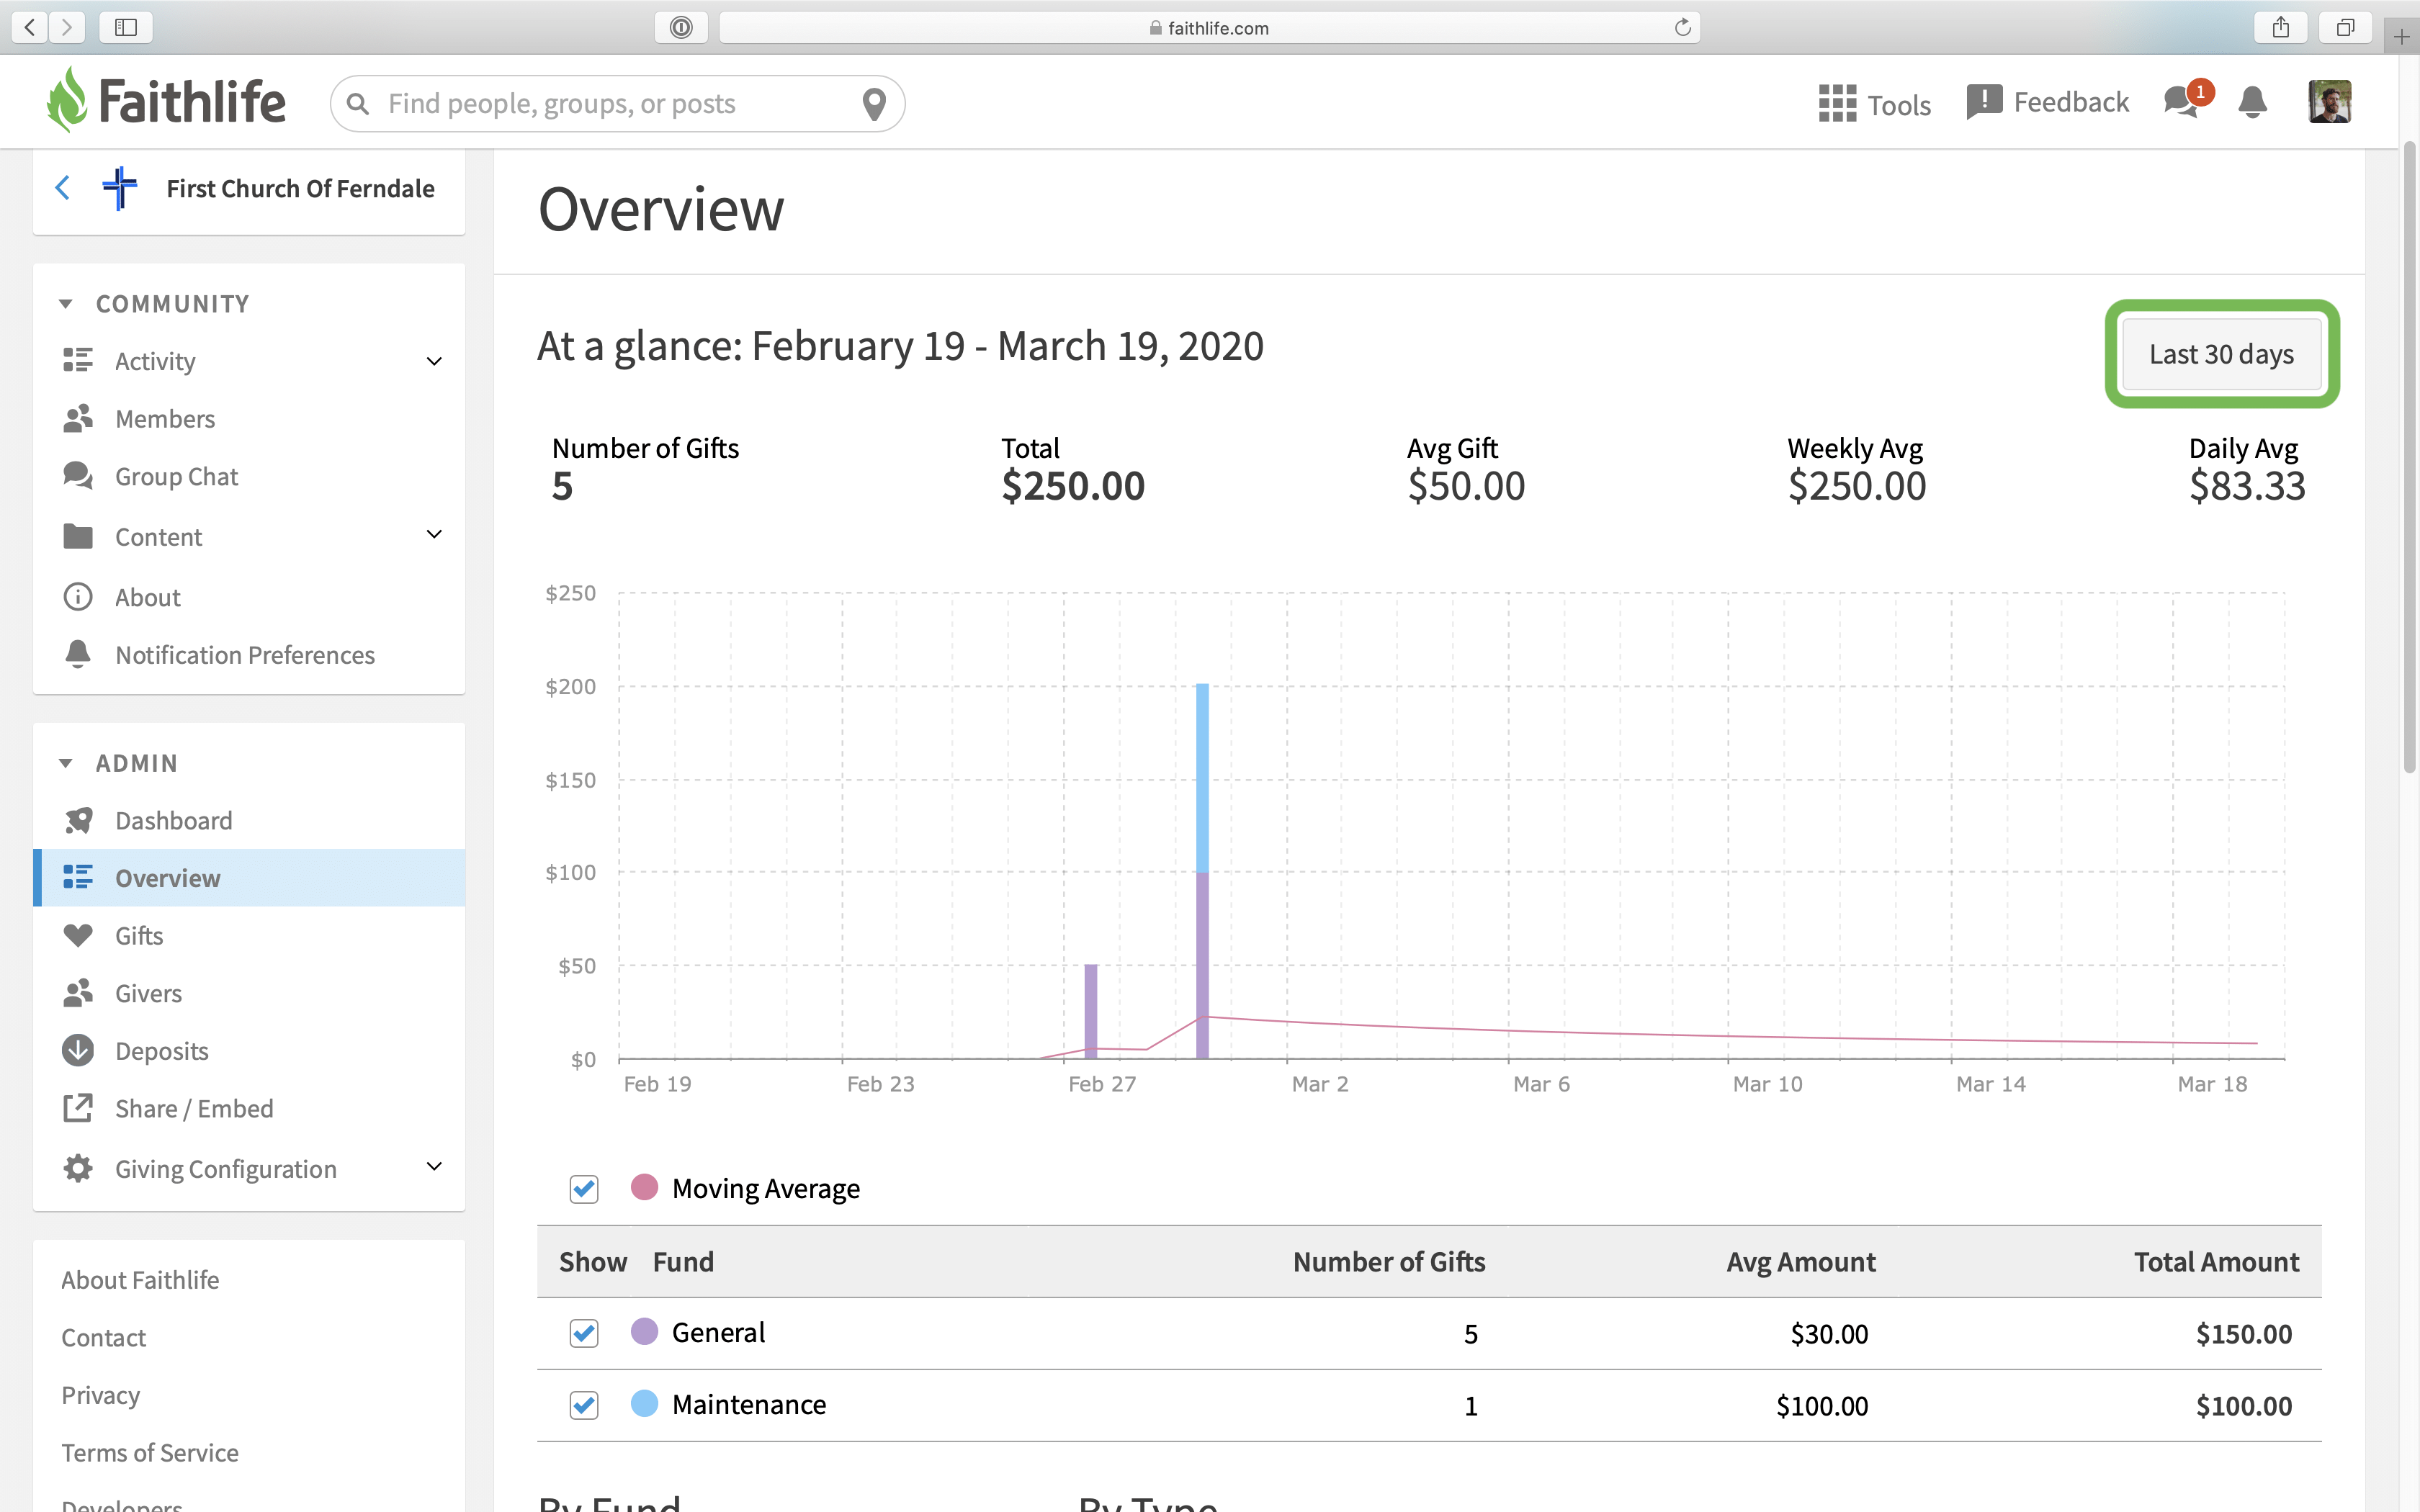This screenshot has height=1512, width=2420.
Task: Collapse the ADMIN section triangle
Action: click(66, 763)
